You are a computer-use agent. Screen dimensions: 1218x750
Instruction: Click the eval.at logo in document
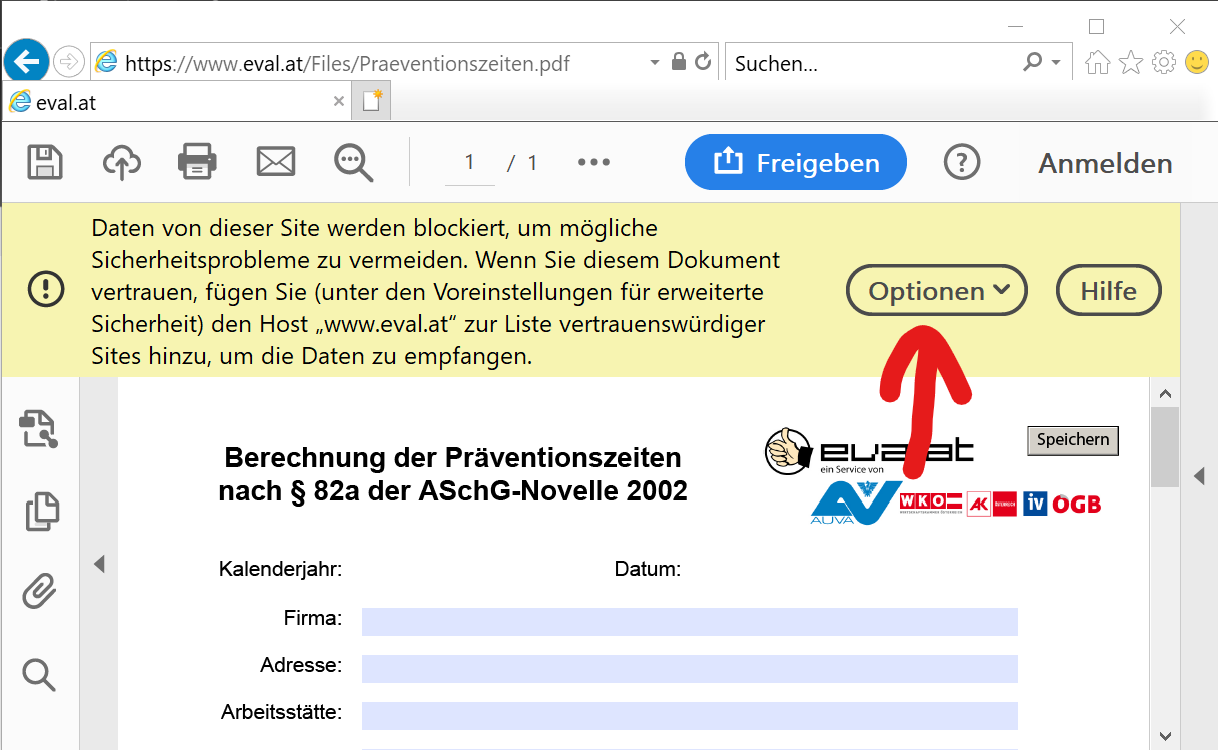click(x=870, y=452)
